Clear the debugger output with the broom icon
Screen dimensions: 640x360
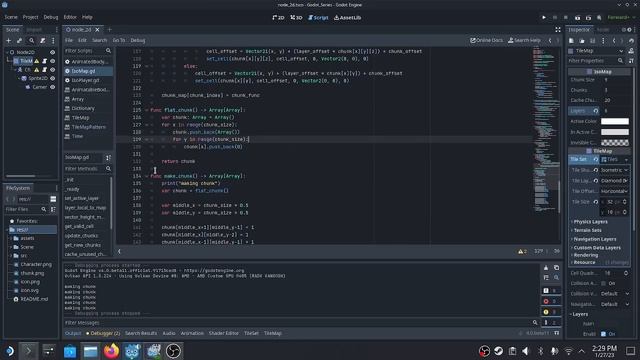[546, 268]
